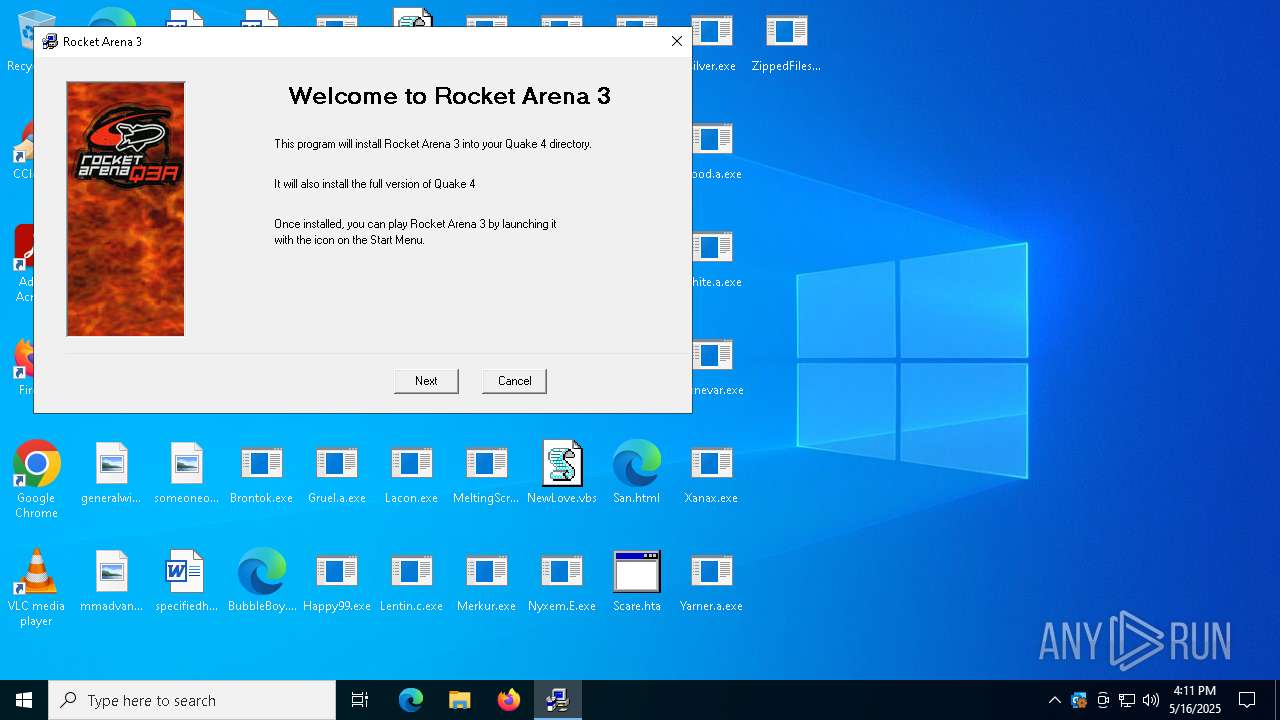Select San.html desktop icon
This screenshot has height=720, width=1280.
click(x=636, y=473)
